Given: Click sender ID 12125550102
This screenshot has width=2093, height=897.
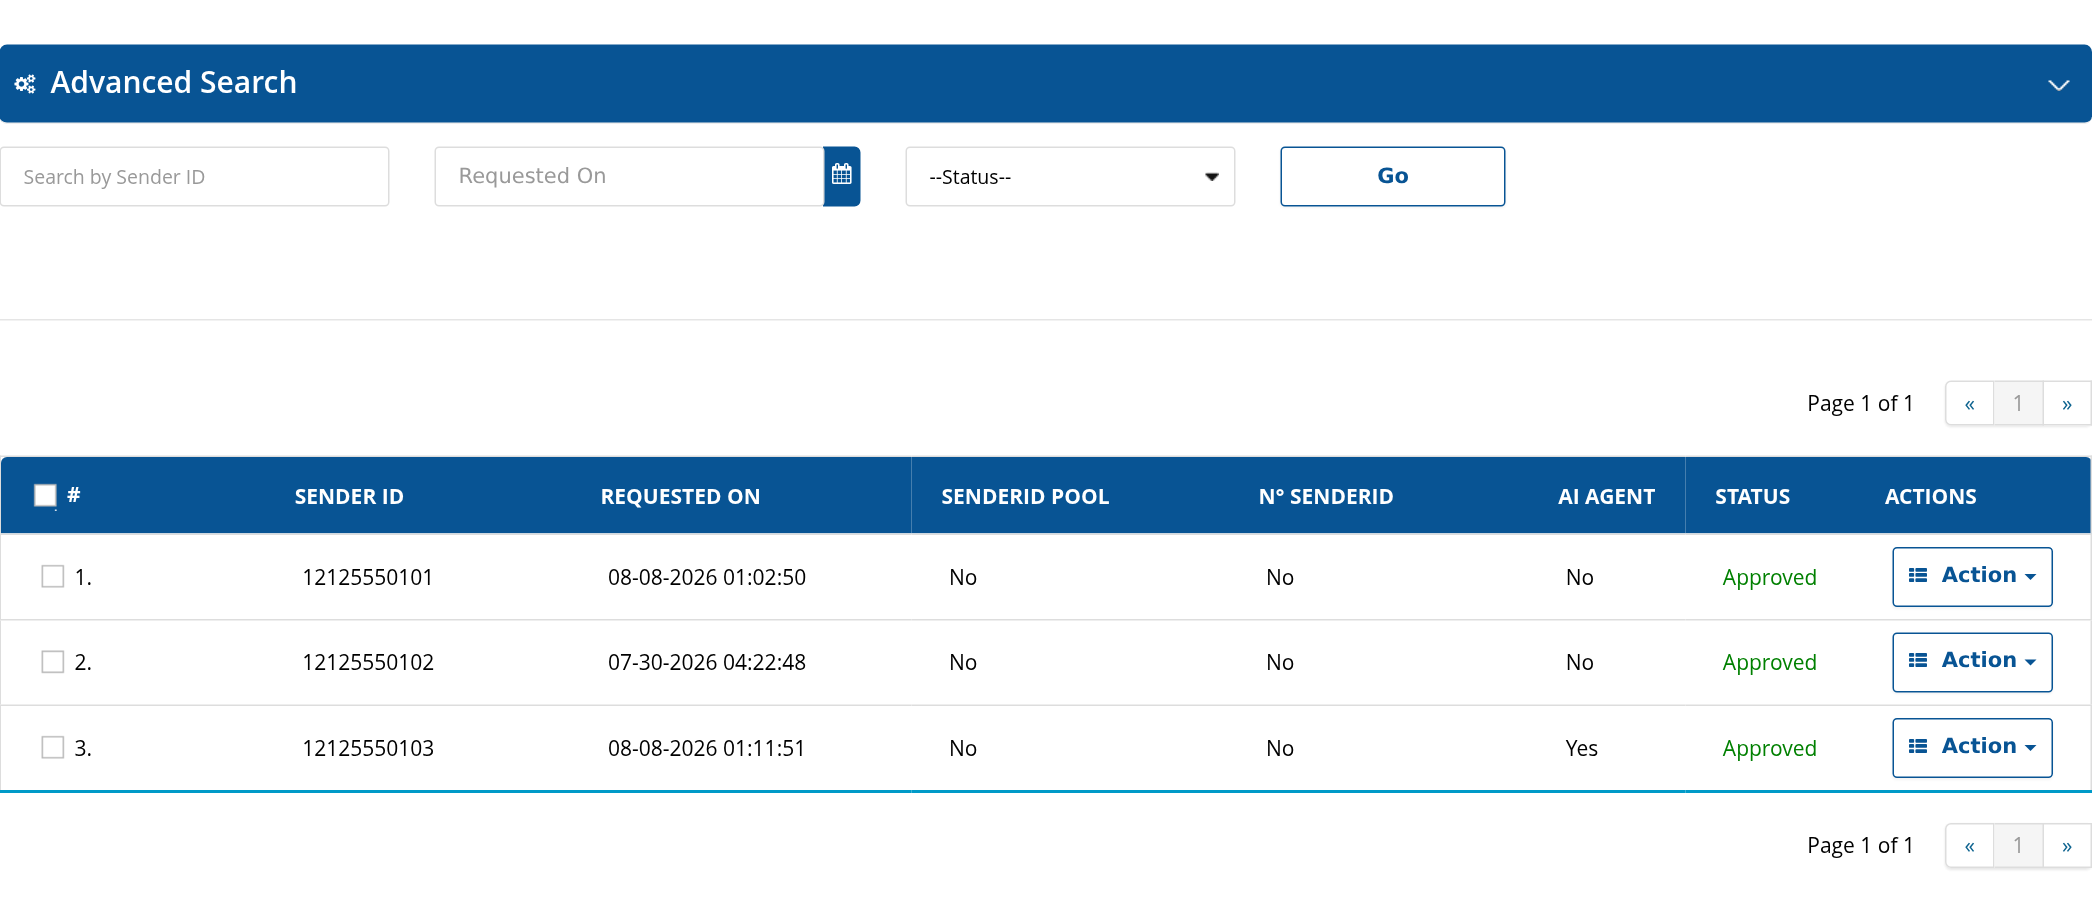Looking at the screenshot, I should click(367, 662).
